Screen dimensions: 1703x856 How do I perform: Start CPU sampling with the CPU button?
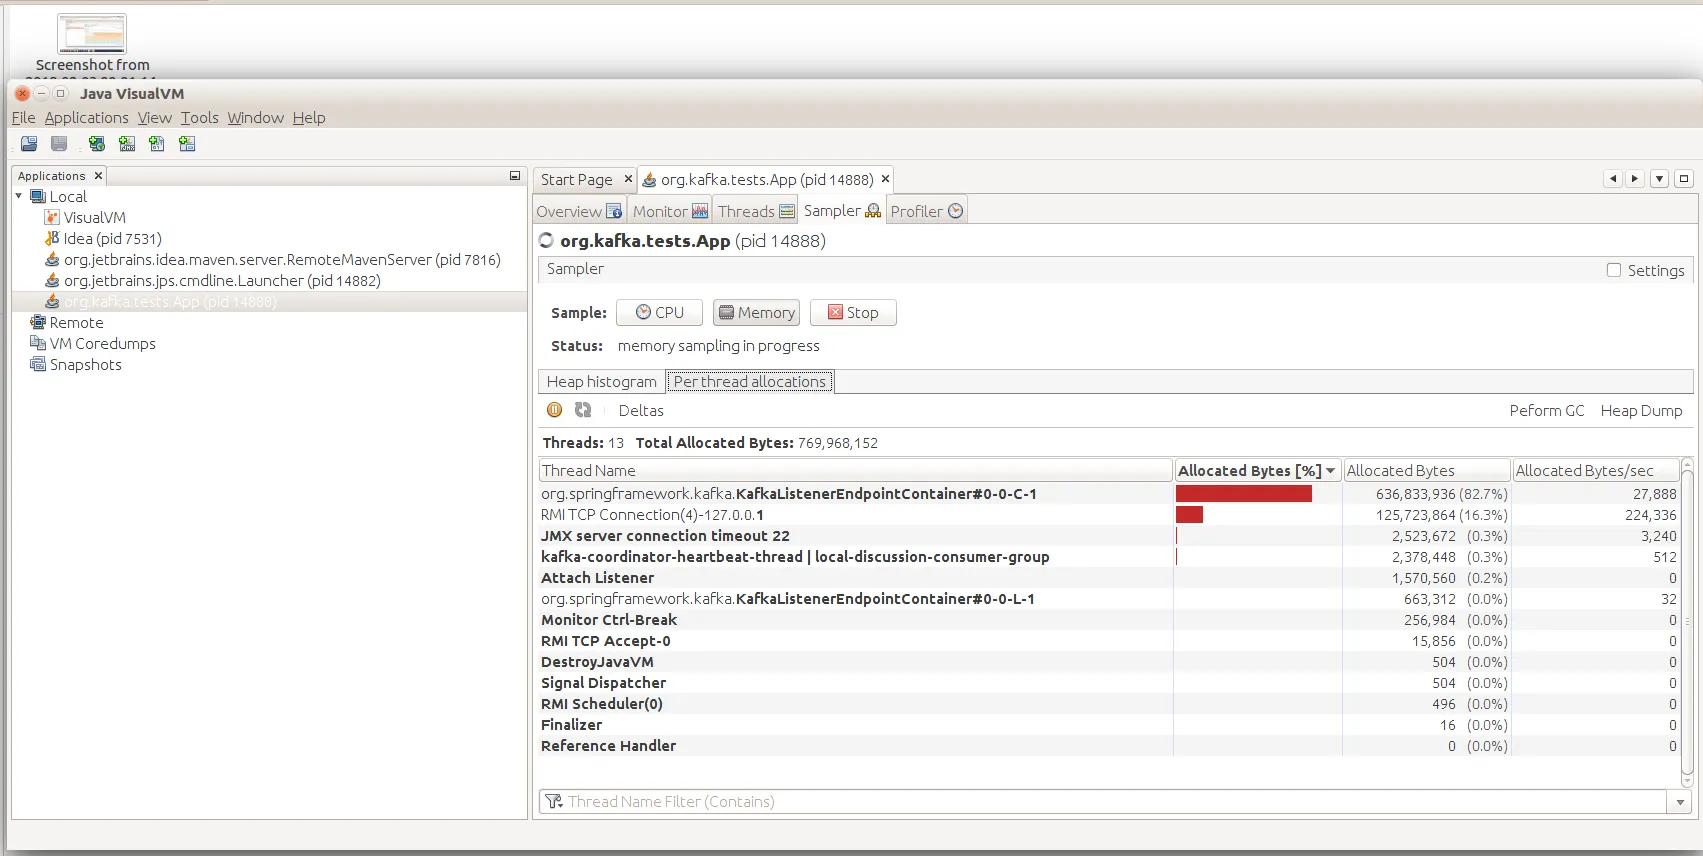659,313
